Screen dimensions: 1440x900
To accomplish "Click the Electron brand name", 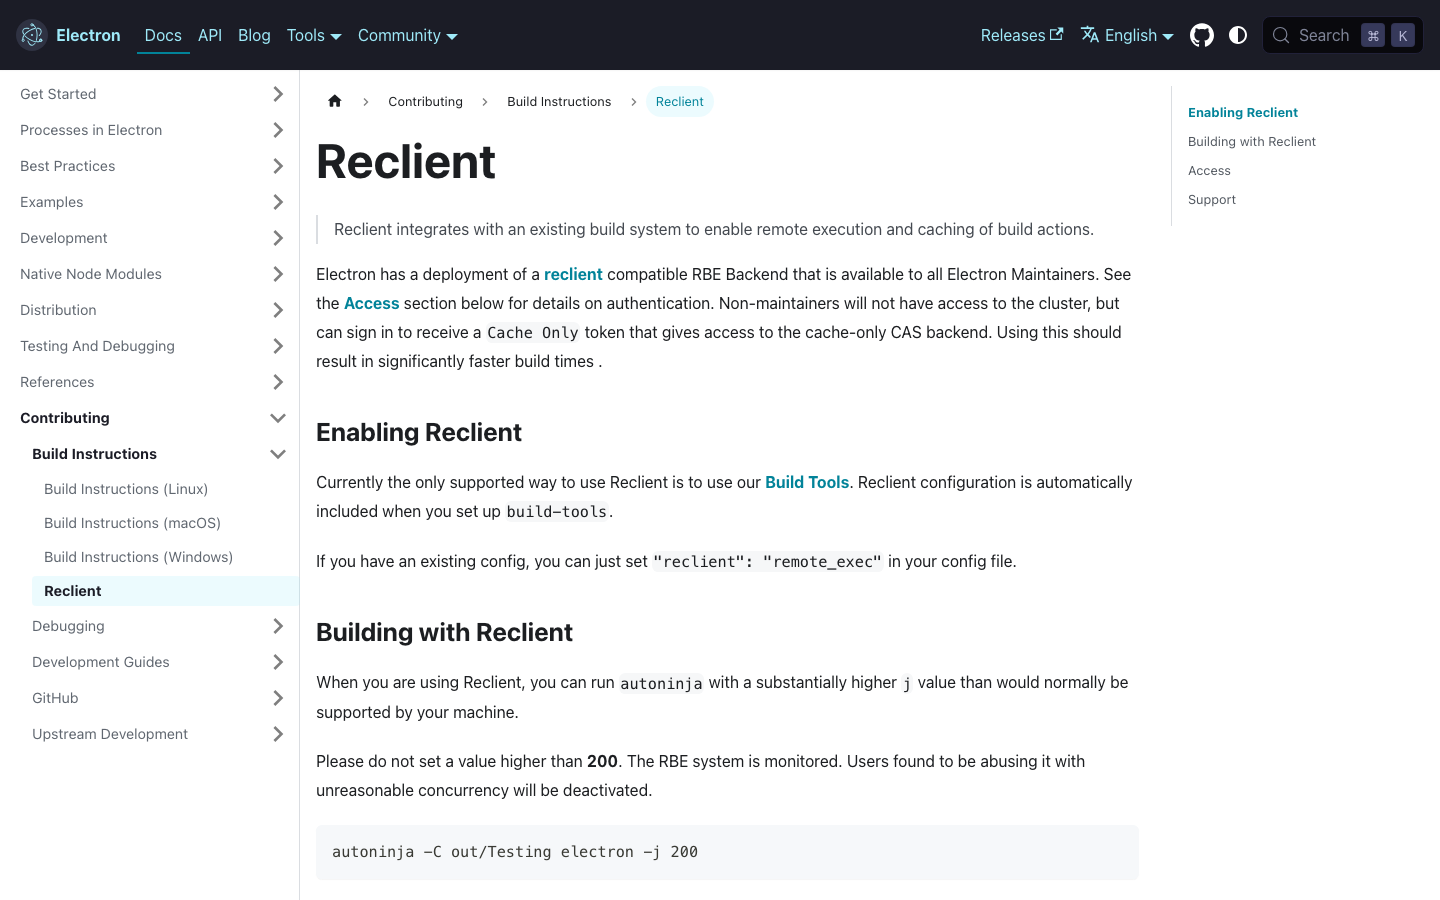I will coord(88,35).
